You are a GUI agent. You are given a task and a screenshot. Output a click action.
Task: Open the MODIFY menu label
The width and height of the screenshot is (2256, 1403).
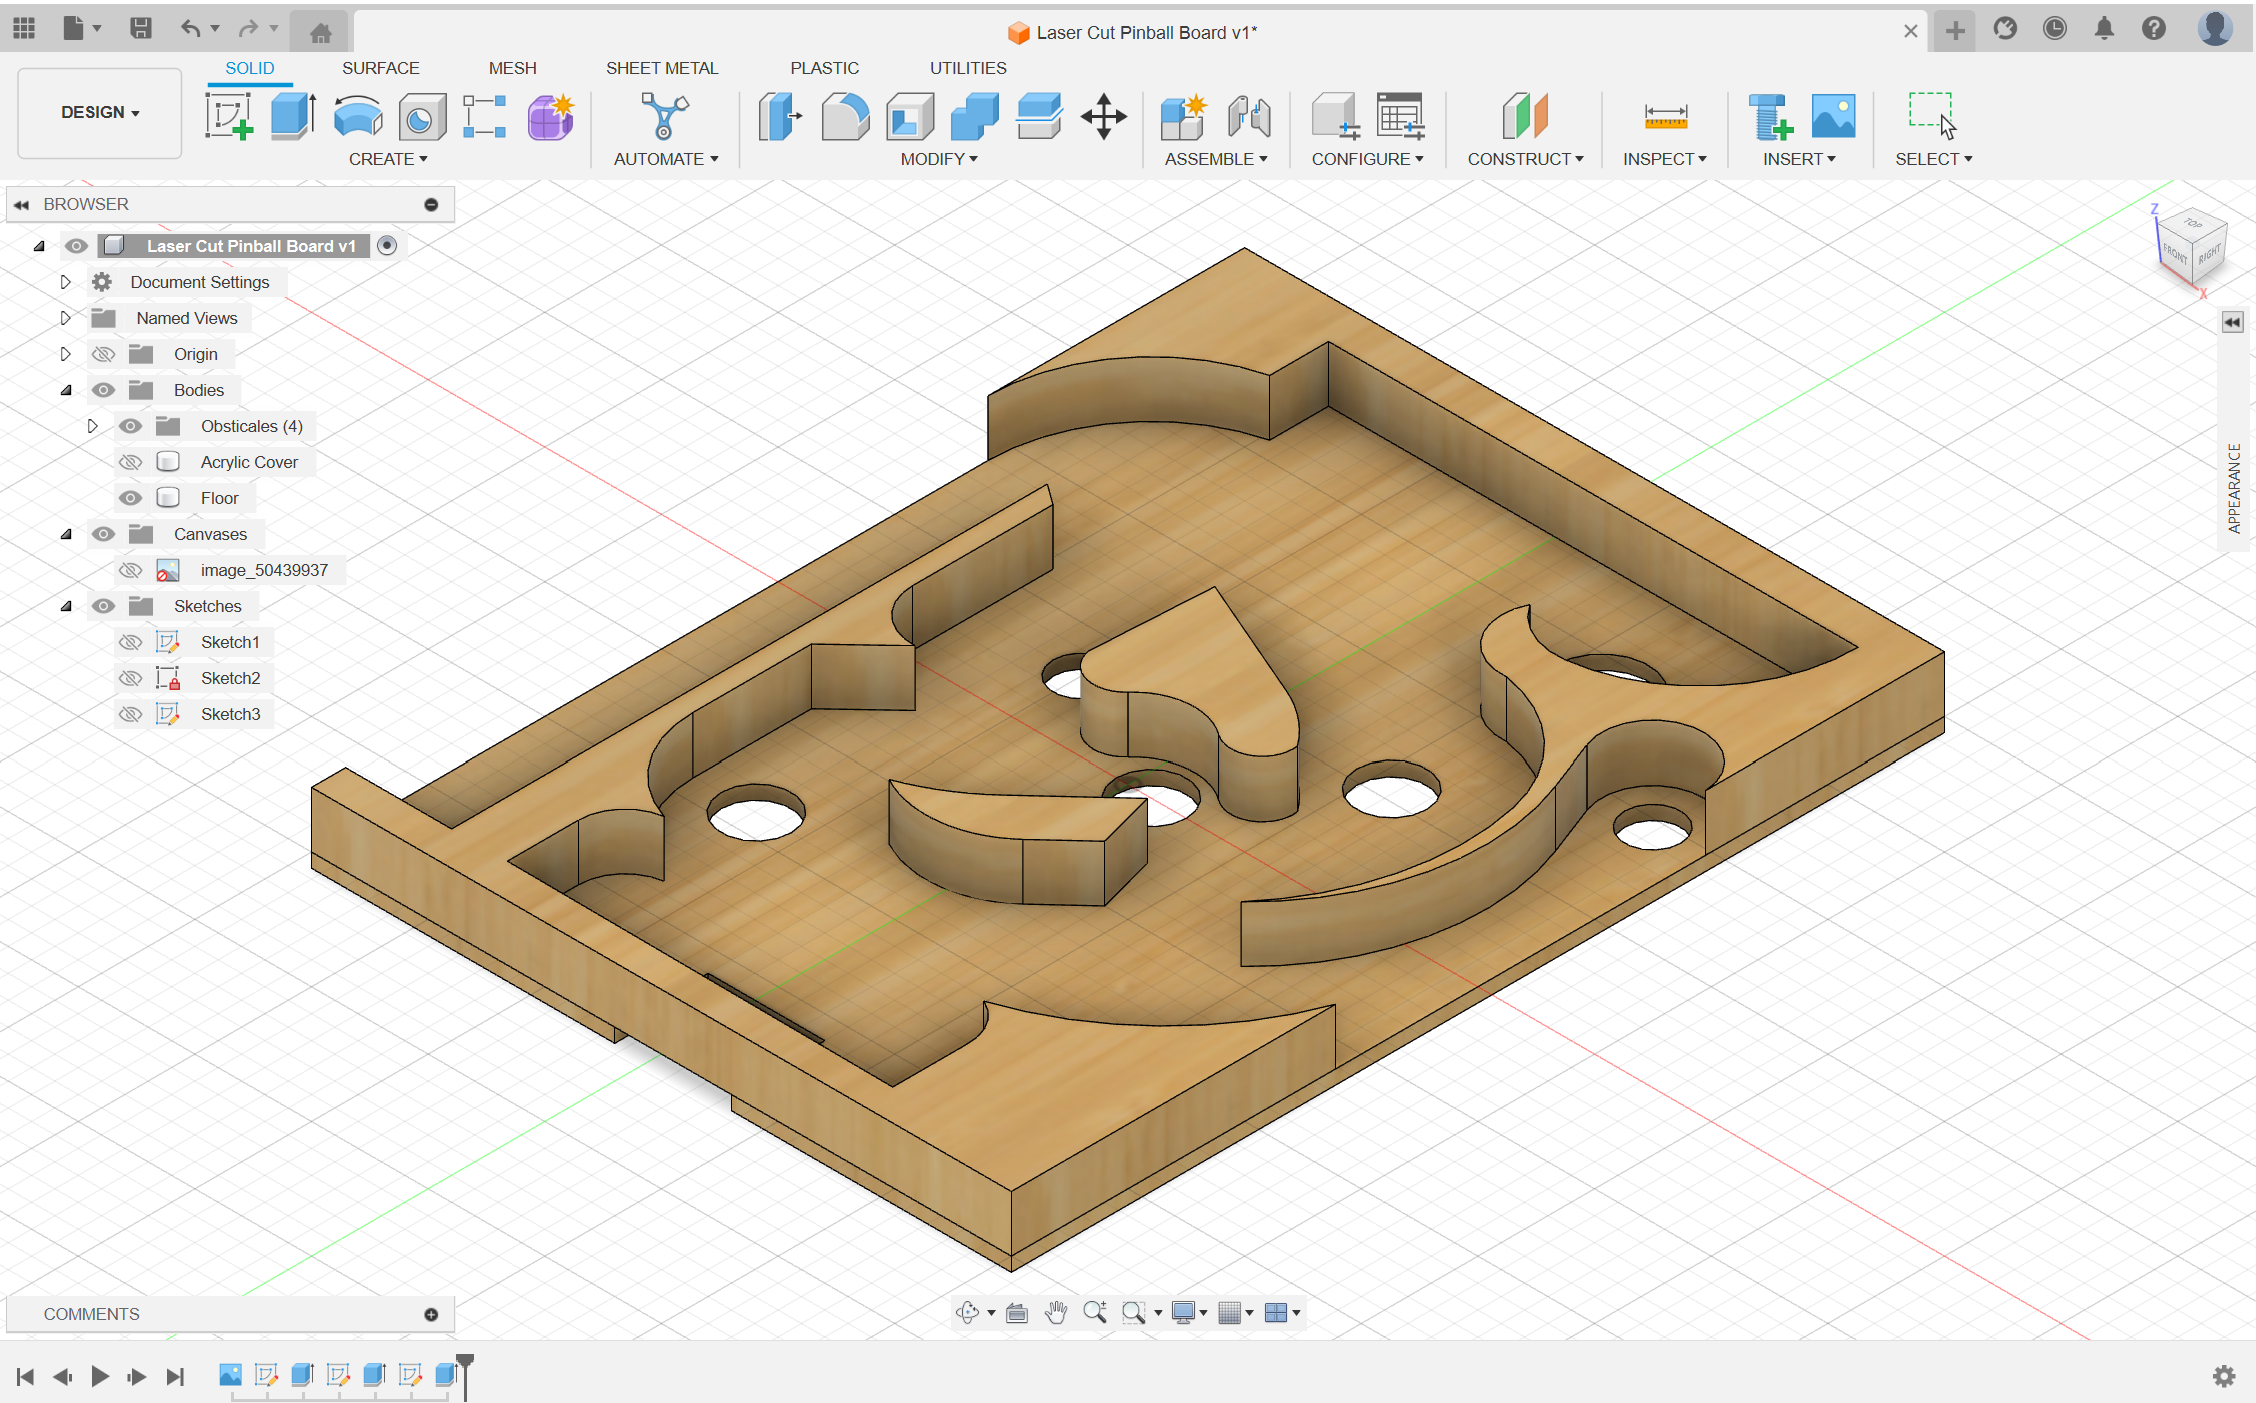click(938, 159)
